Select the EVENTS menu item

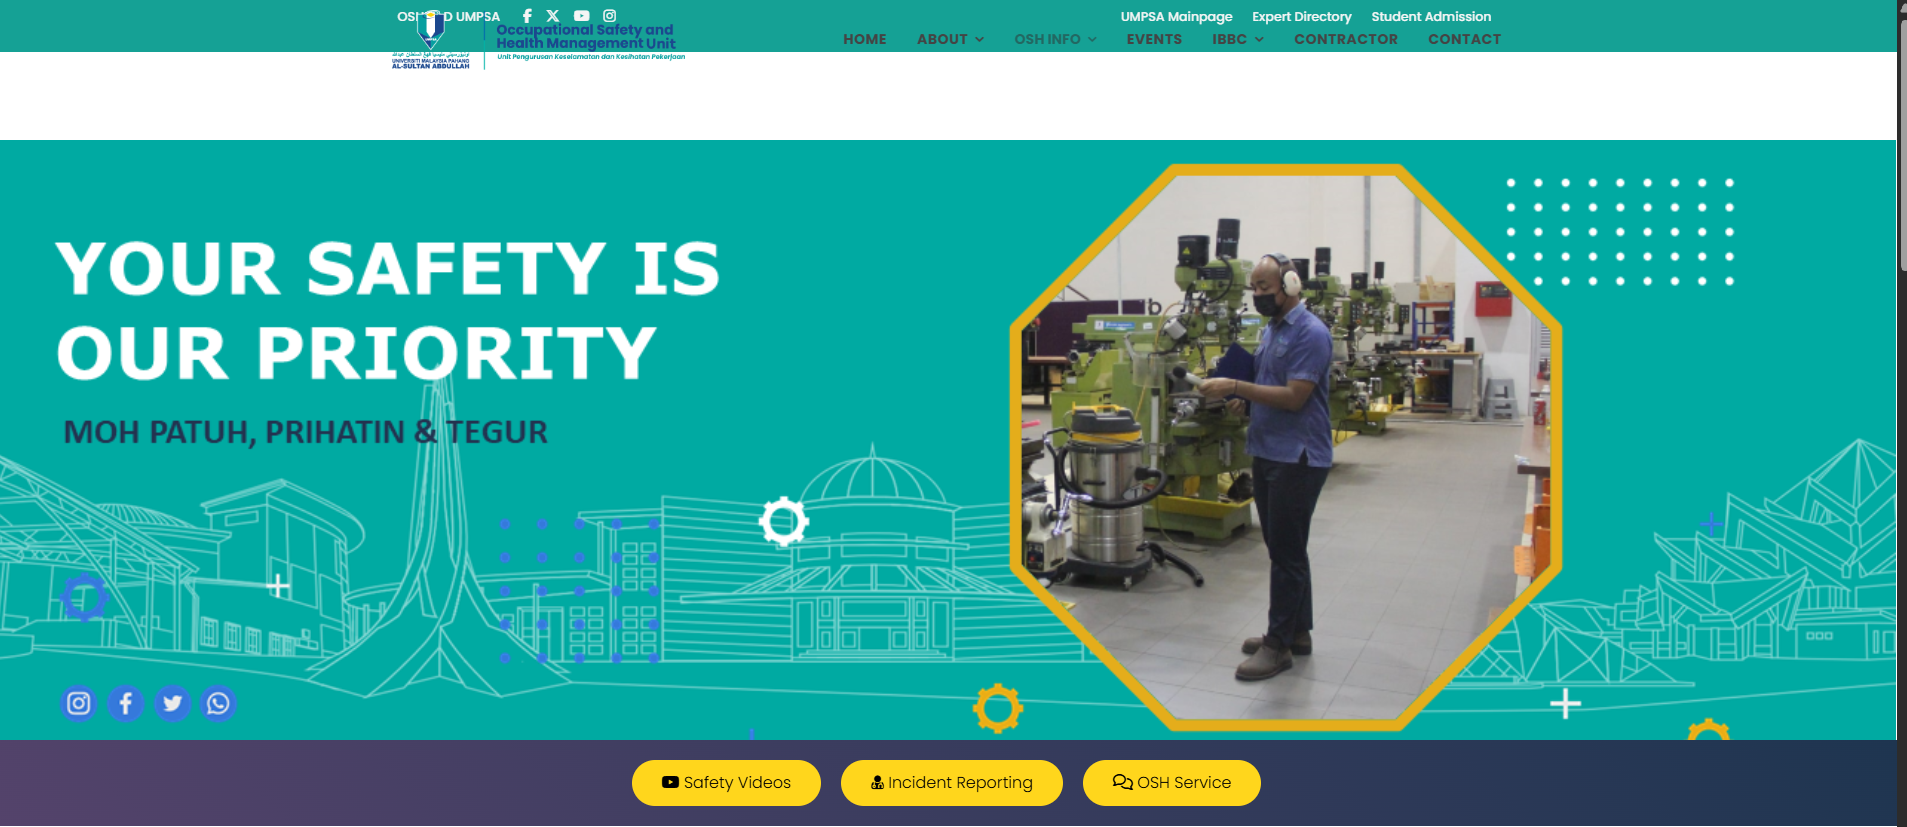point(1154,39)
